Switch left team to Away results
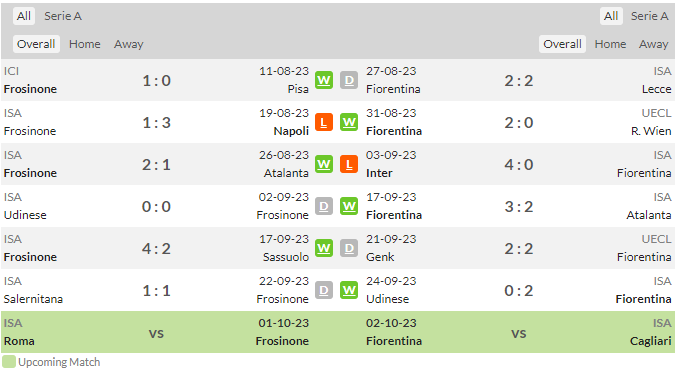Viewport: 676px width, 382px height. pyautogui.click(x=128, y=44)
